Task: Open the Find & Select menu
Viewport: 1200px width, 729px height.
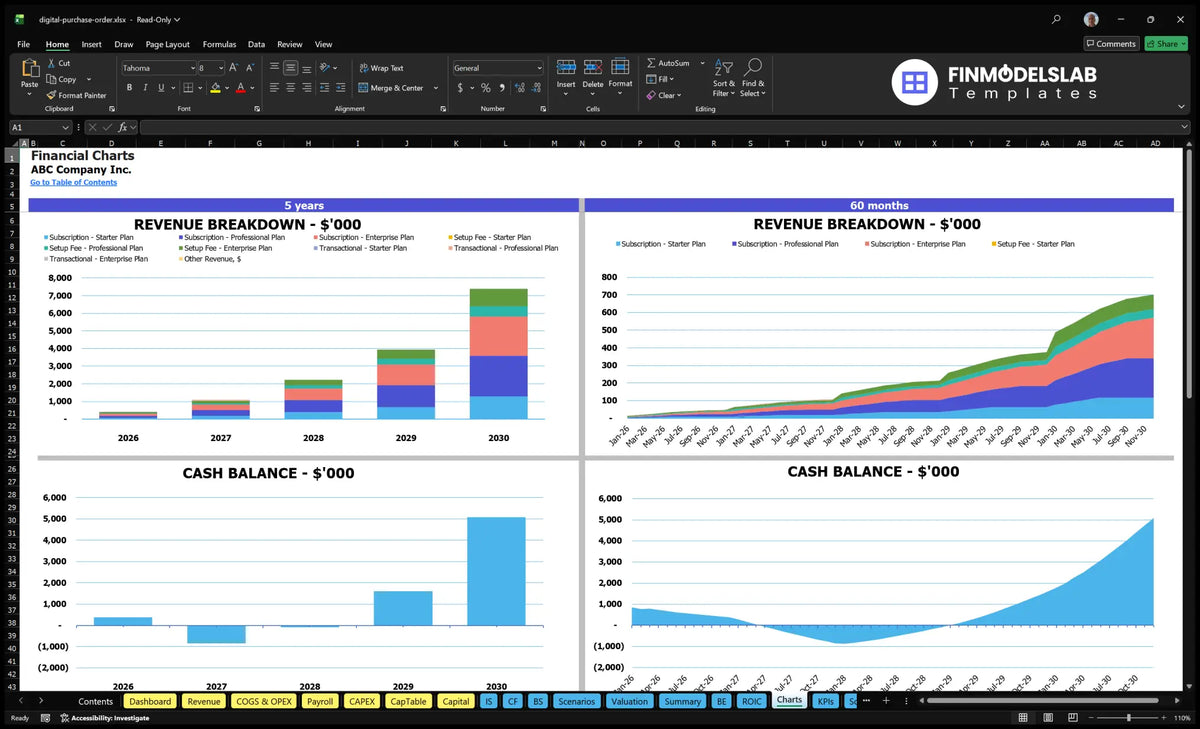Action: [754, 78]
